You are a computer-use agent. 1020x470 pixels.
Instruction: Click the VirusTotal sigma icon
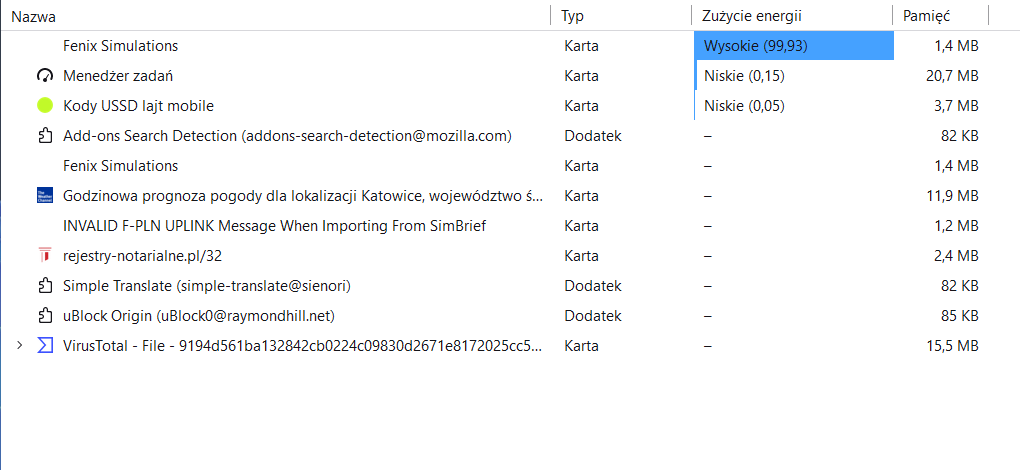point(45,346)
